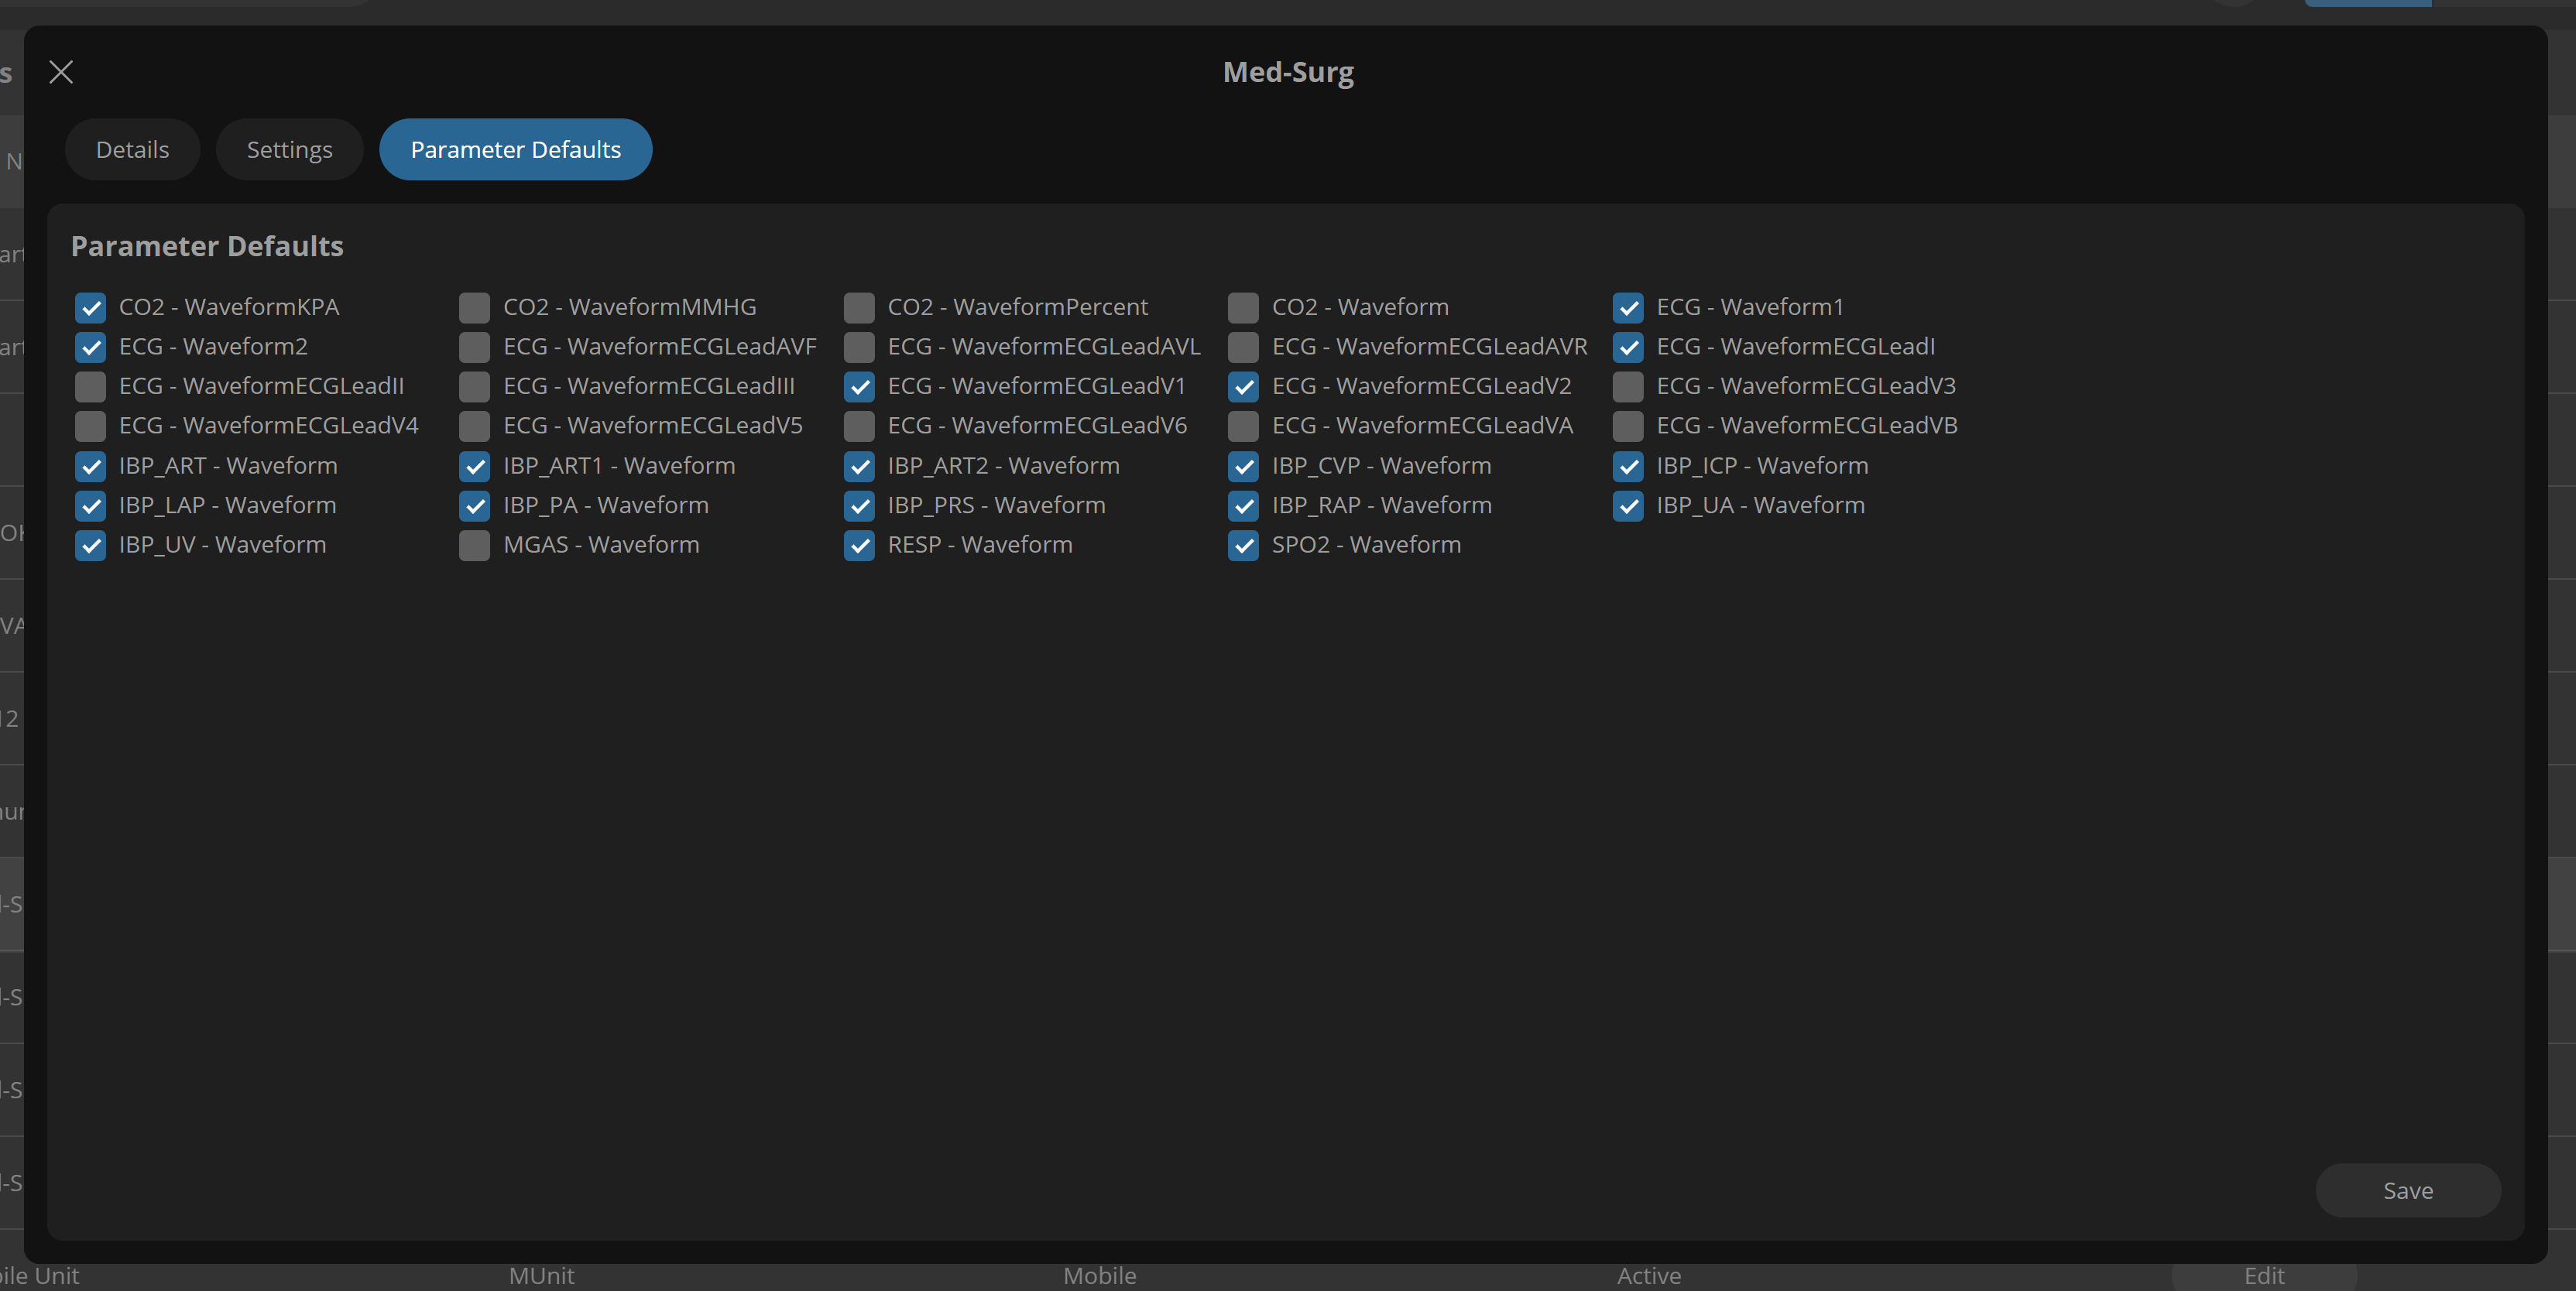
Task: Select the Parameter Defaults tab
Action: point(515,149)
